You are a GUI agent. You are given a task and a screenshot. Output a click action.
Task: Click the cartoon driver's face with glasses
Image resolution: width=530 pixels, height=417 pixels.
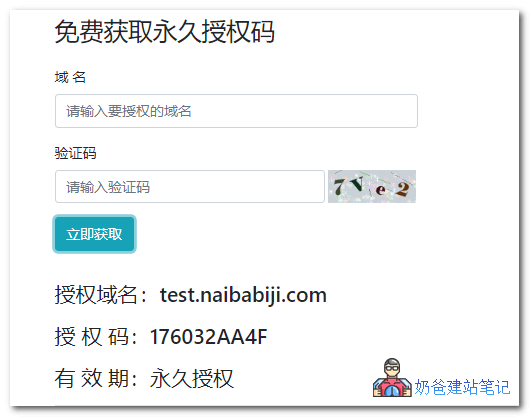pyautogui.click(x=392, y=367)
